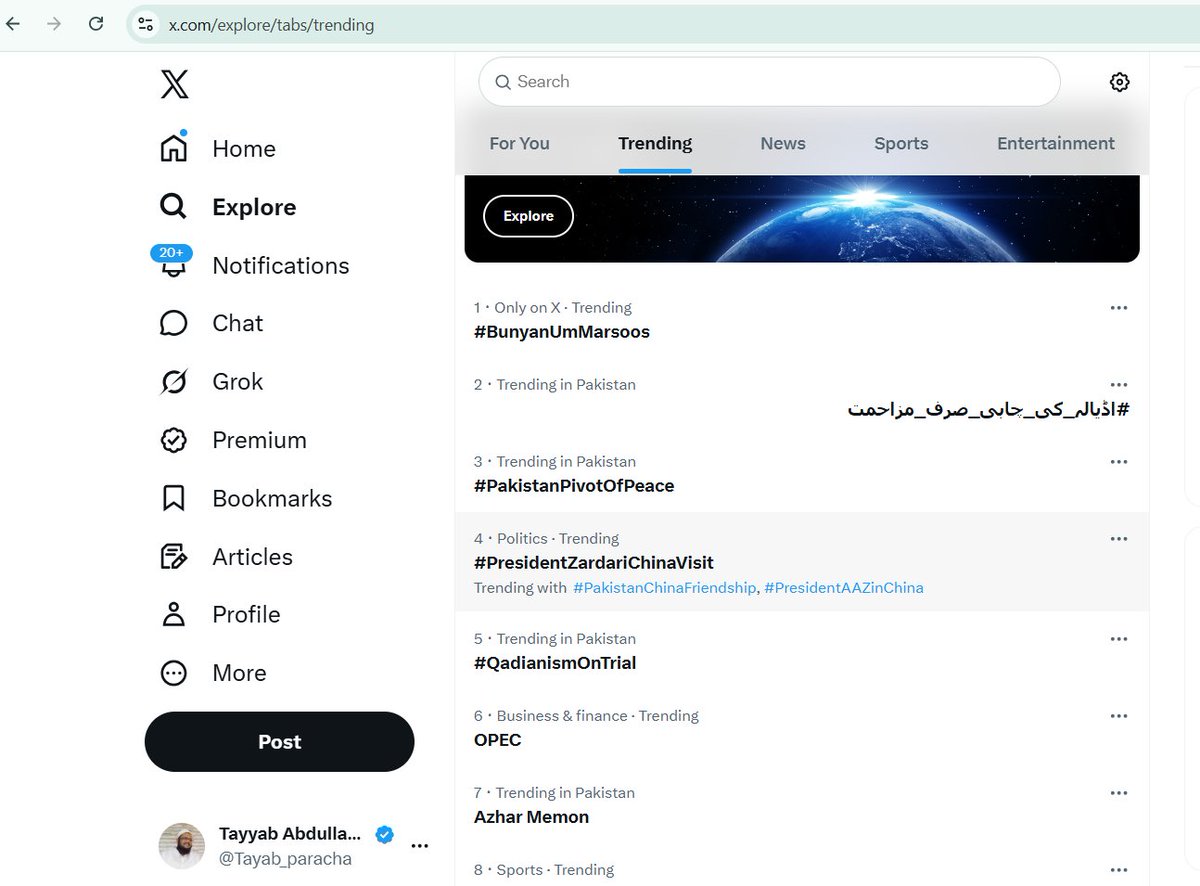
Task: Click the blue verified badge beside Tayyab Abdulla
Action: pyautogui.click(x=384, y=834)
